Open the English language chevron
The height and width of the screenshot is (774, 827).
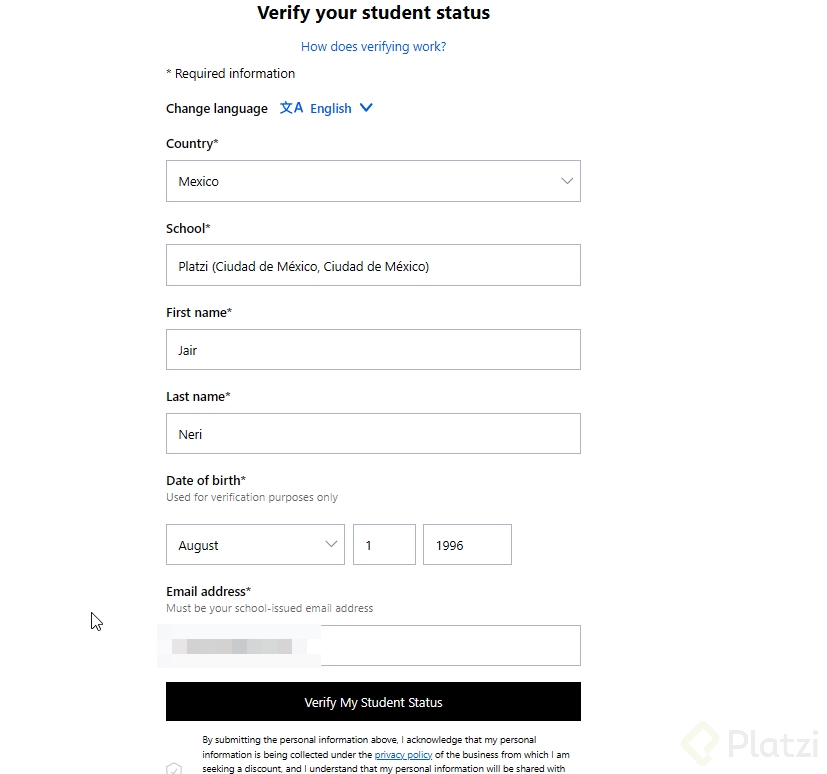pos(366,108)
